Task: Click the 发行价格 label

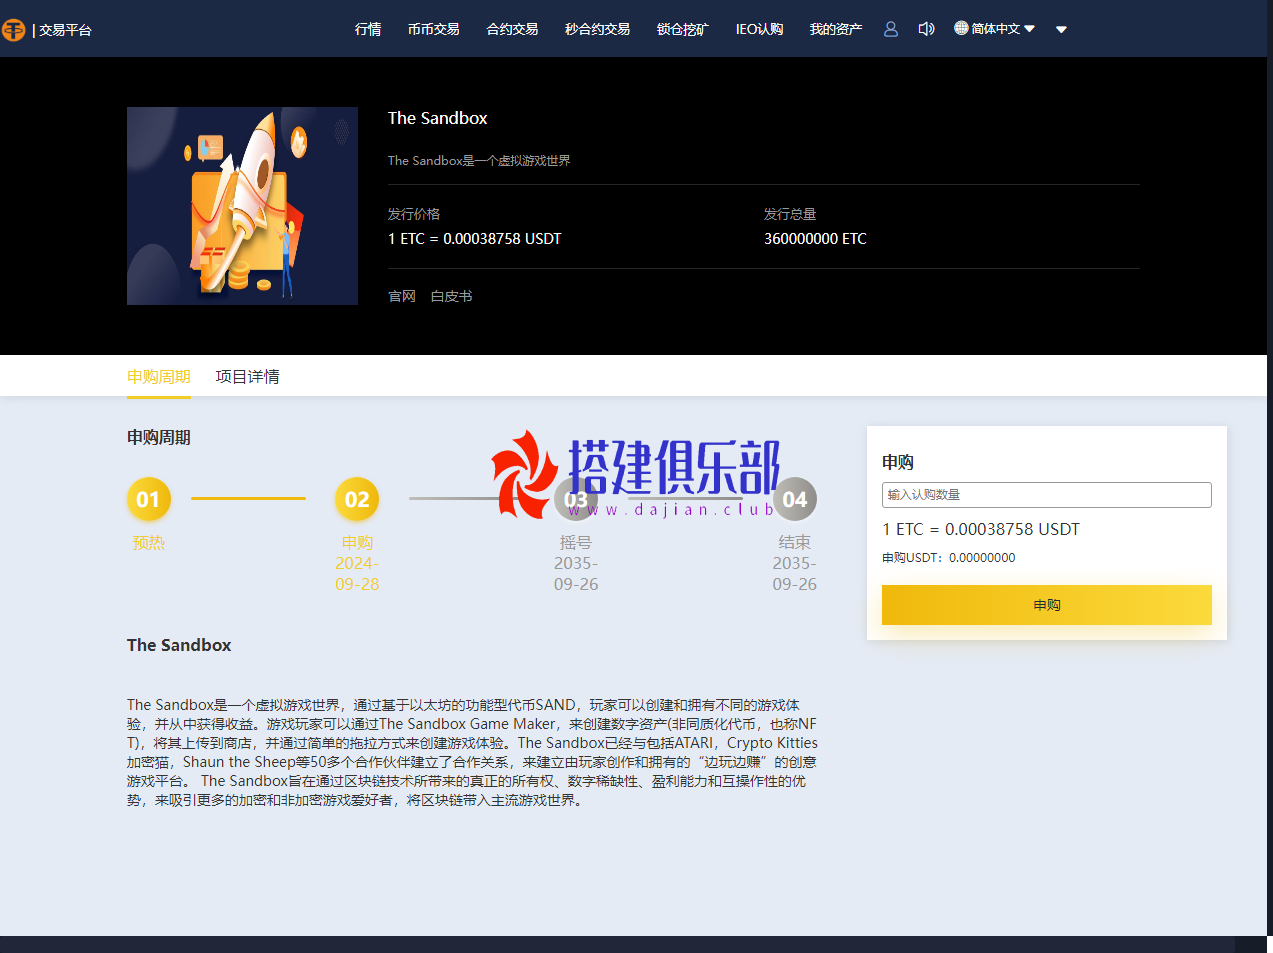Action: click(414, 214)
